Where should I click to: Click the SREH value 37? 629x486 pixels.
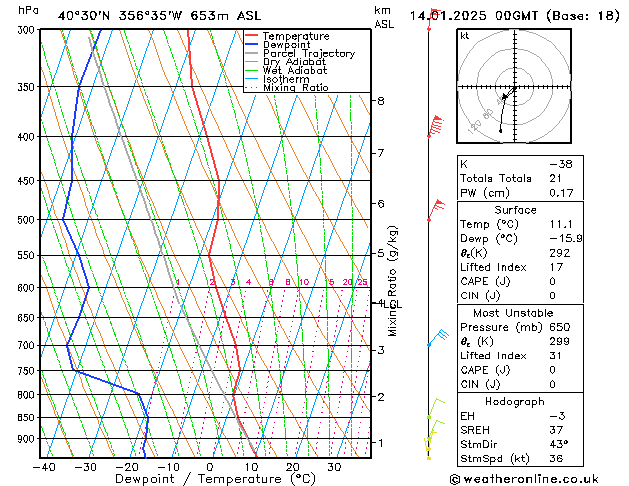pyautogui.click(x=556, y=430)
